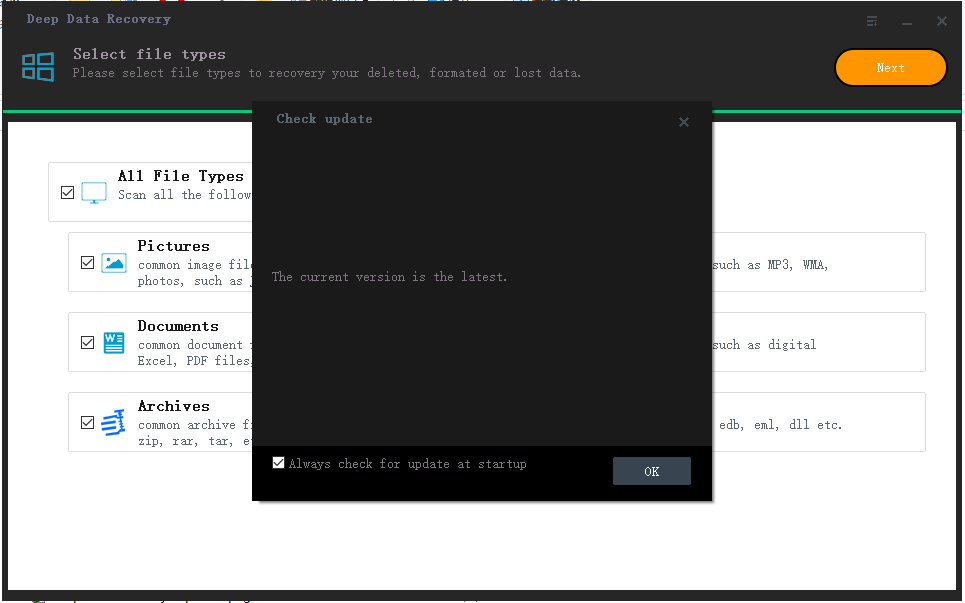Image resolution: width=965 pixels, height=603 pixels.
Task: Click the 'such as digital' text
Action: 764,345
